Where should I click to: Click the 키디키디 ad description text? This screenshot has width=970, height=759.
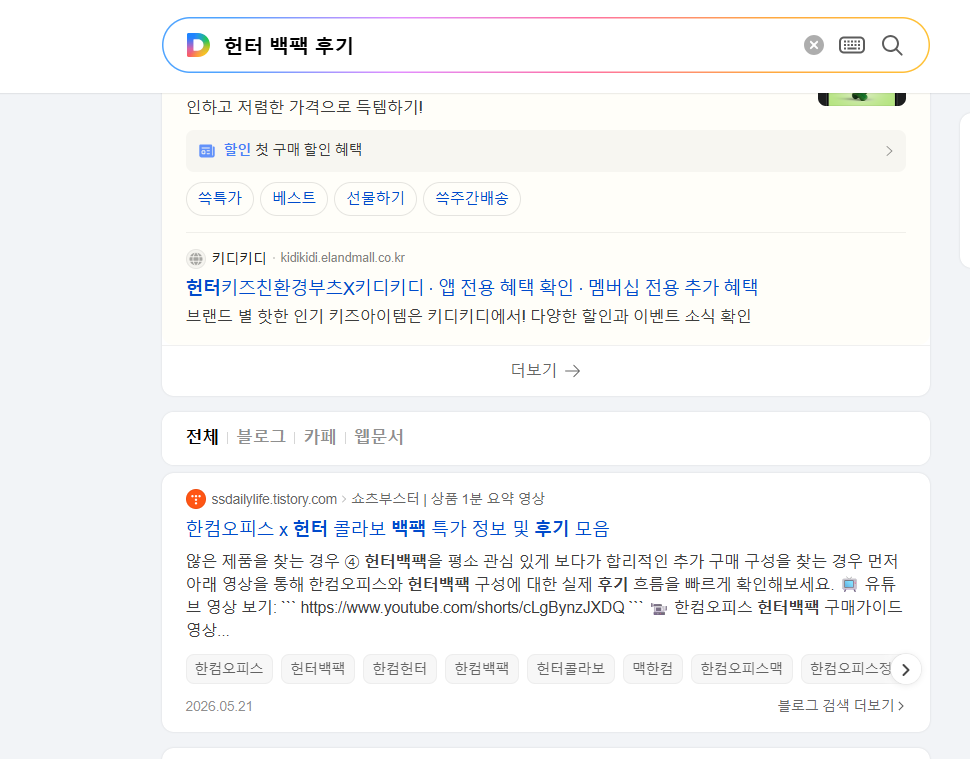469,316
